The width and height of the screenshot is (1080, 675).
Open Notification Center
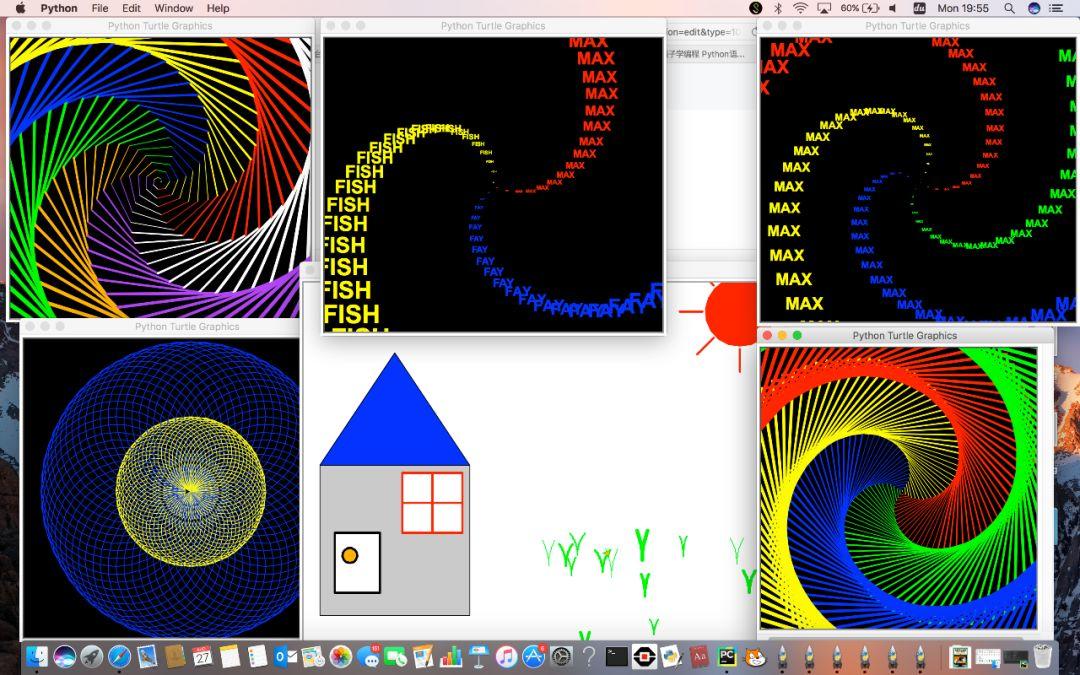[1056, 8]
